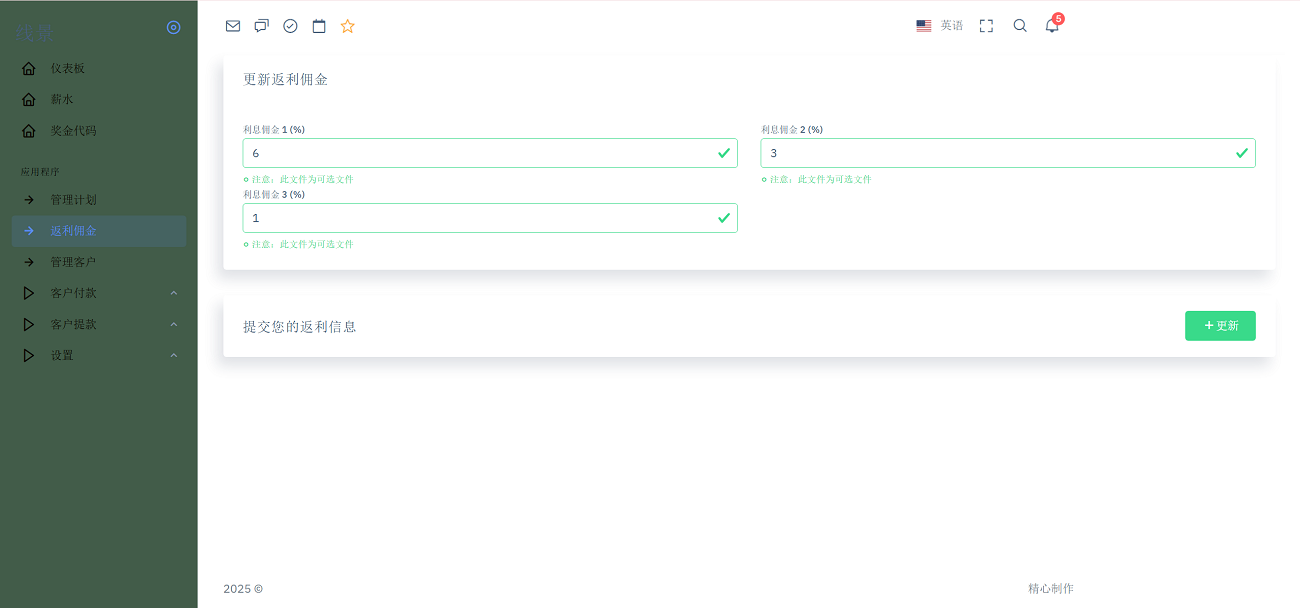Open the search magnifier icon
The image size is (1300, 608).
[1020, 26]
